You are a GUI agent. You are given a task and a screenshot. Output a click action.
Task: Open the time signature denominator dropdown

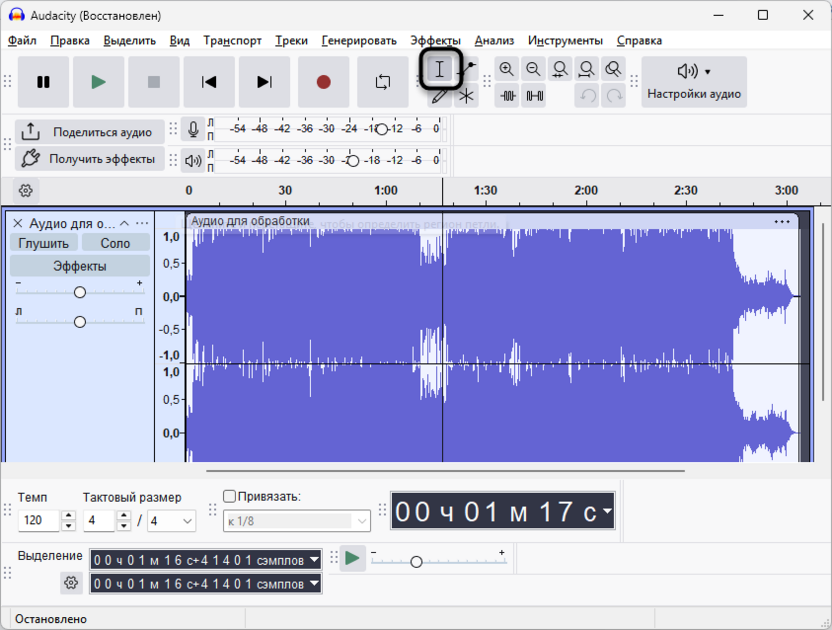pos(172,521)
